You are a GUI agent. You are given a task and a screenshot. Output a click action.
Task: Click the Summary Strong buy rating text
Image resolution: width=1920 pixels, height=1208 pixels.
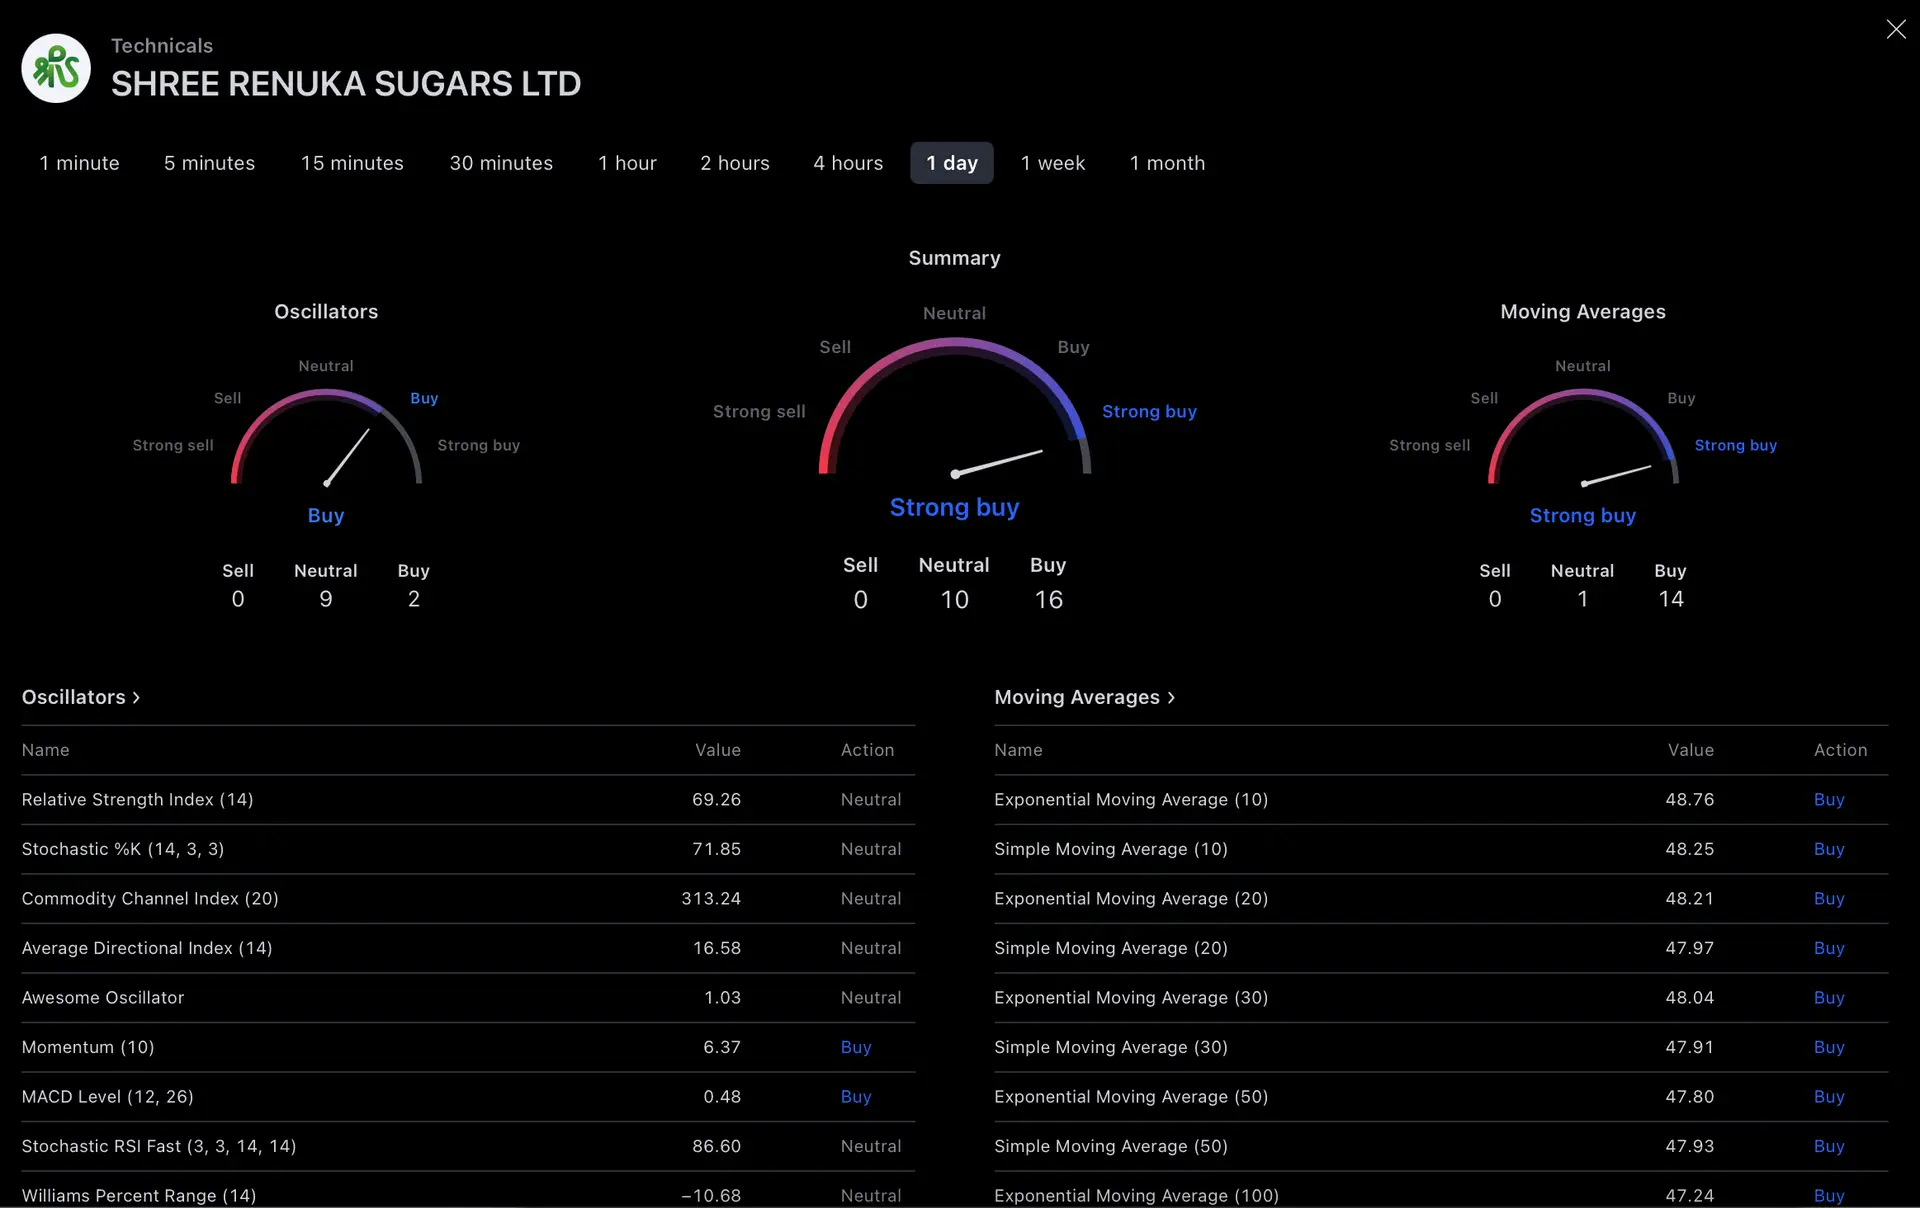954,507
